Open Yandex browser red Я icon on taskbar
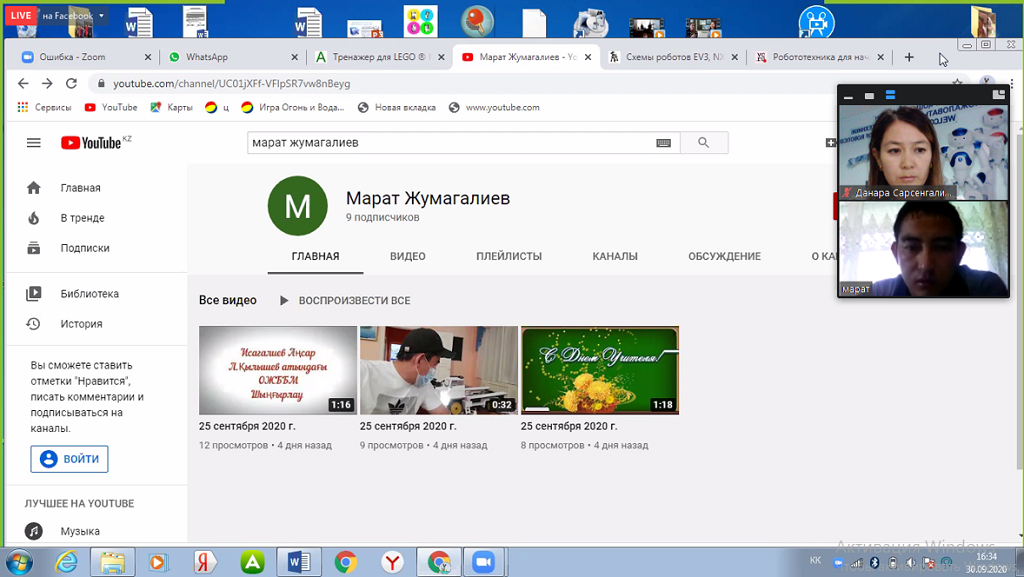Screen dimensions: 1024x577 pos(204,562)
